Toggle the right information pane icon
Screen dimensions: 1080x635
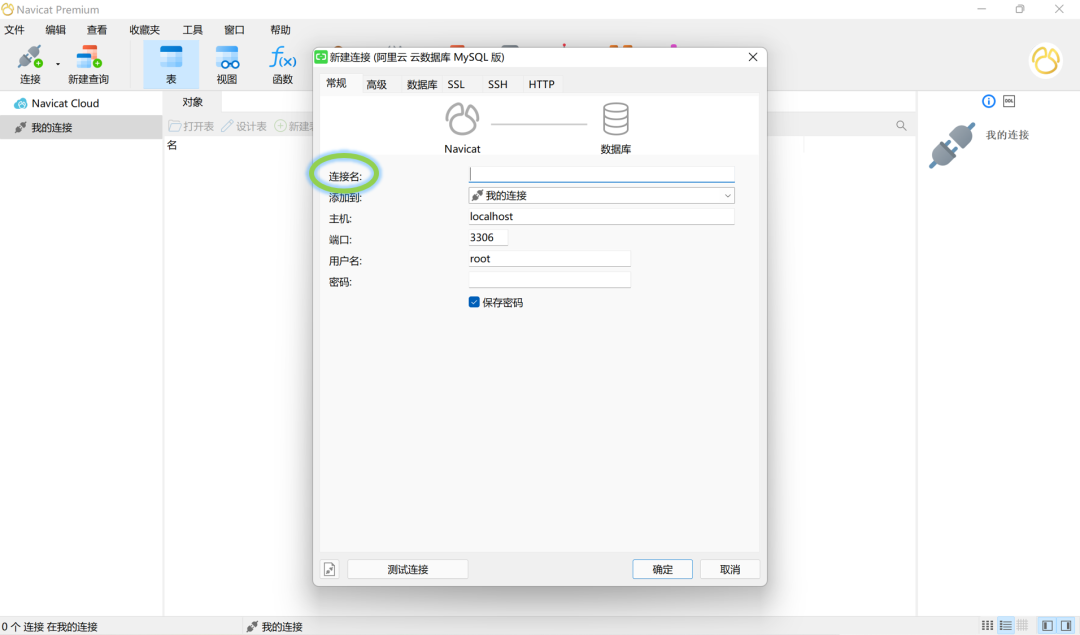click(x=1066, y=625)
